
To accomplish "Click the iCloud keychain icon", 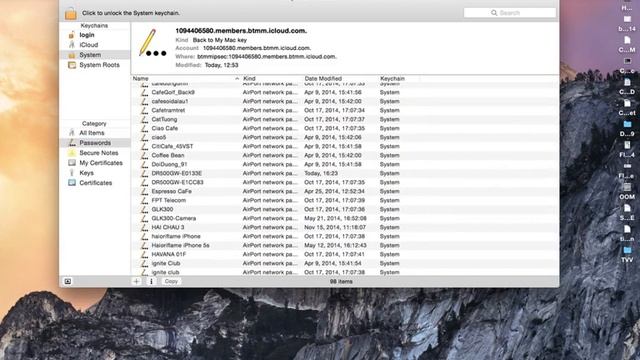I will point(72,44).
